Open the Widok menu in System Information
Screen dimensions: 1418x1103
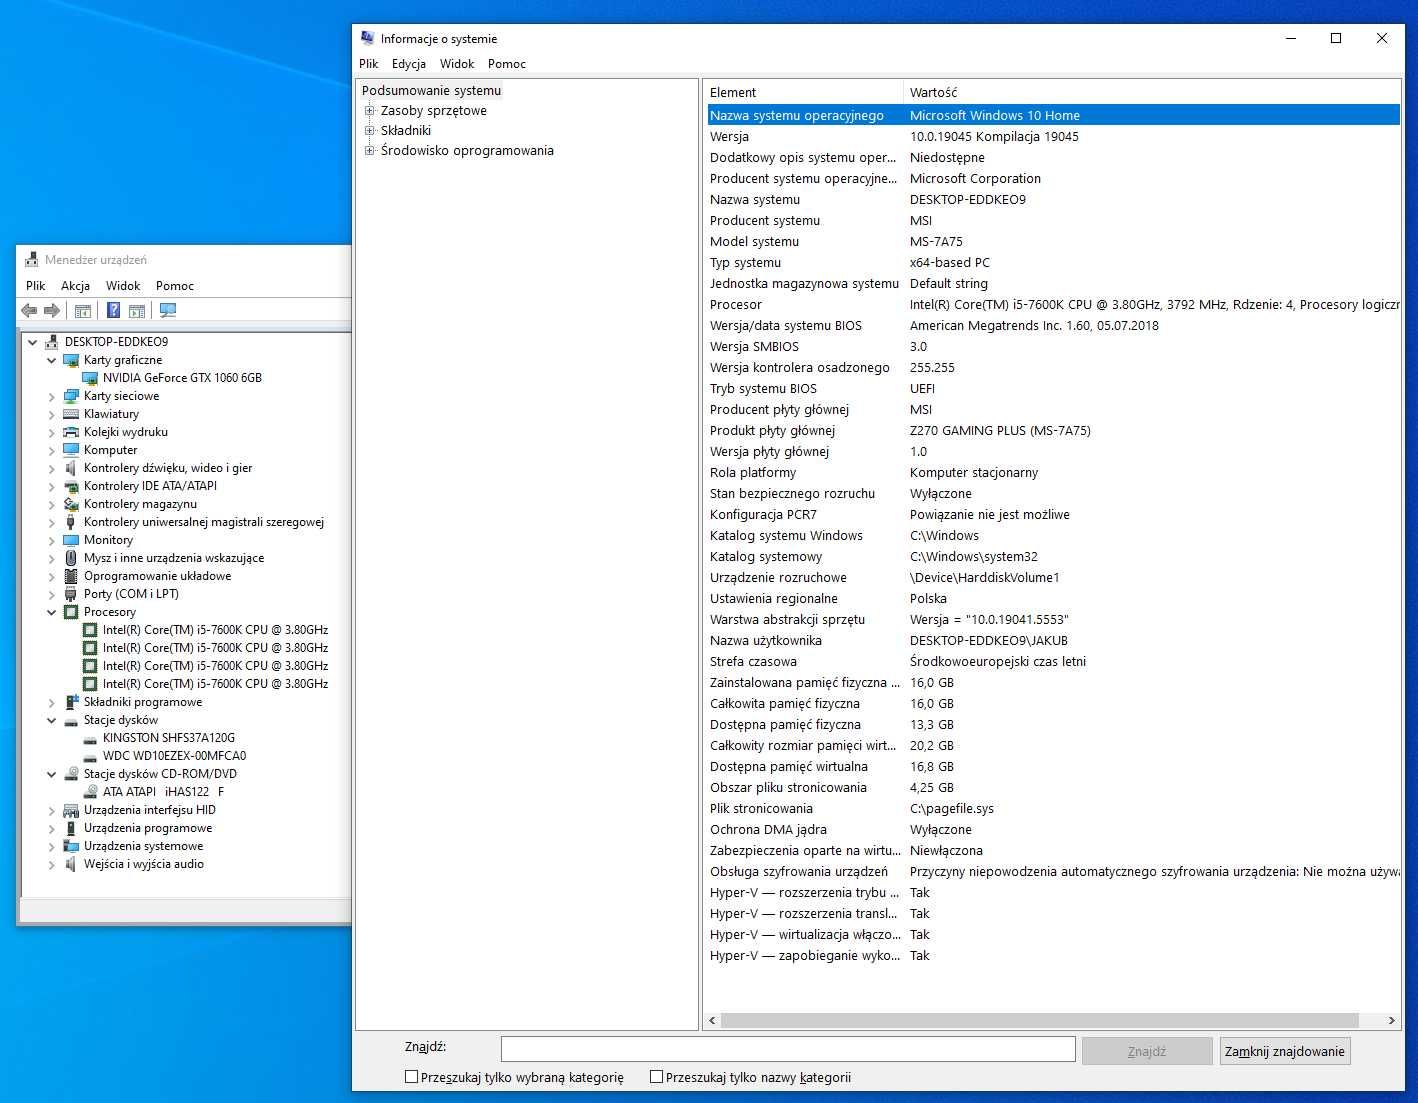[x=457, y=64]
